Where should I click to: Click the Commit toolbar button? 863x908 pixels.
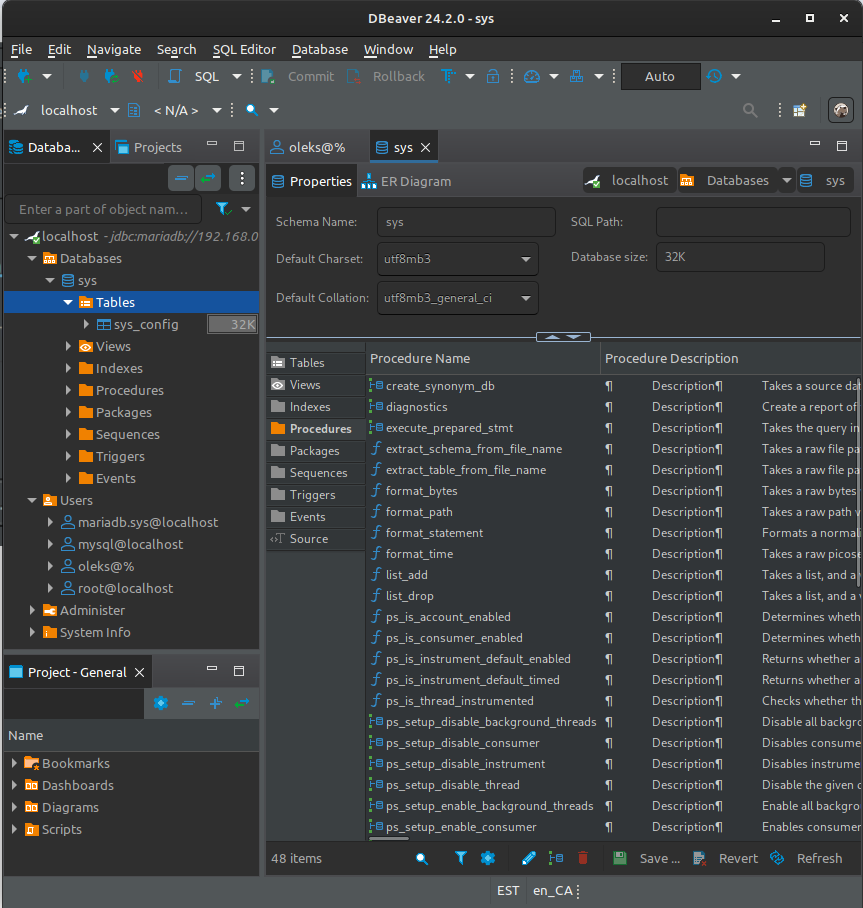(298, 76)
